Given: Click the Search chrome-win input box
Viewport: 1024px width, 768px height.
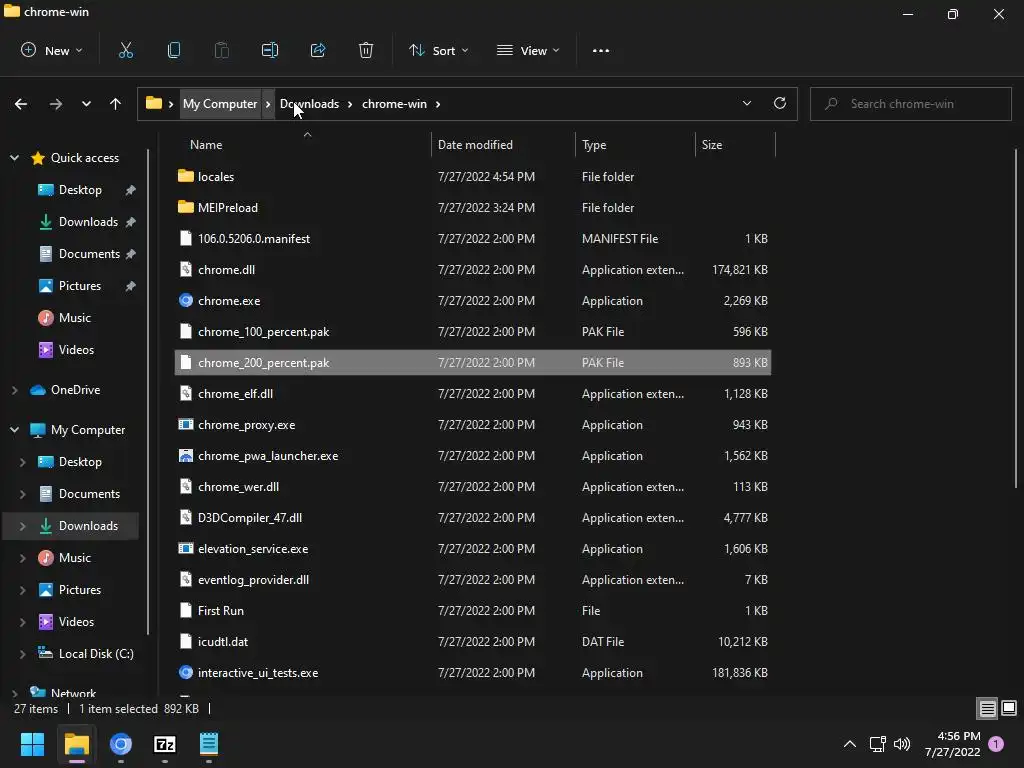Looking at the screenshot, I should click(910, 104).
